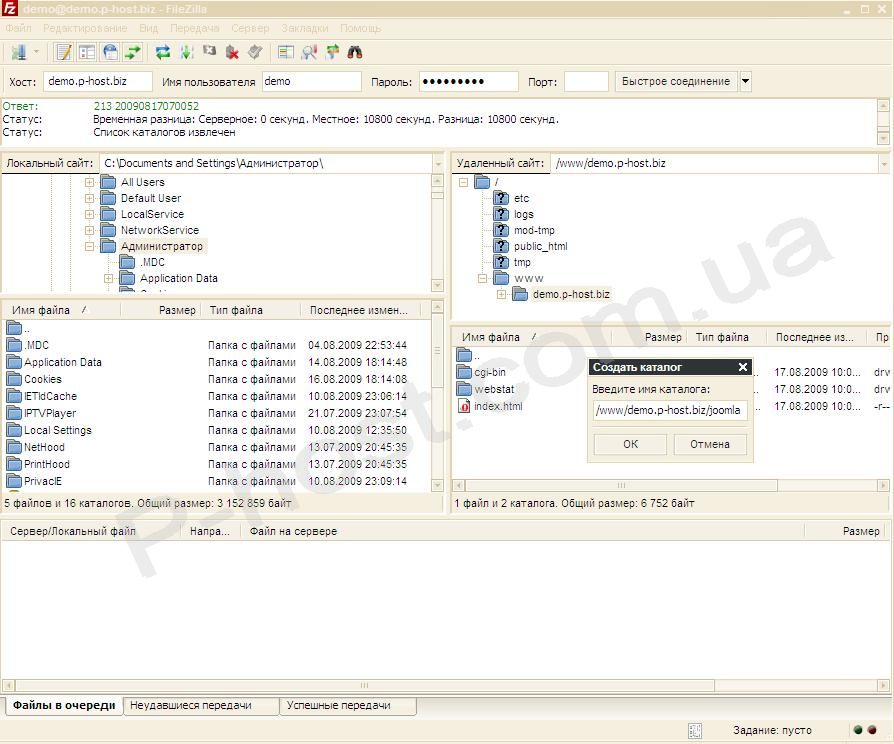Collapse the Администратор tree node
Viewport: 894px width, 744px height.
pos(90,246)
